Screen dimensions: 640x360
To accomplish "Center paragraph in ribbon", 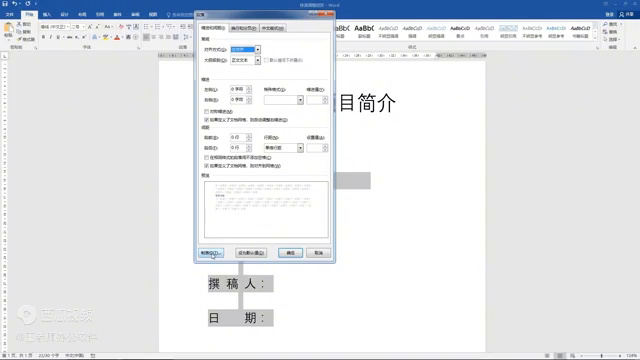I will click(153, 37).
